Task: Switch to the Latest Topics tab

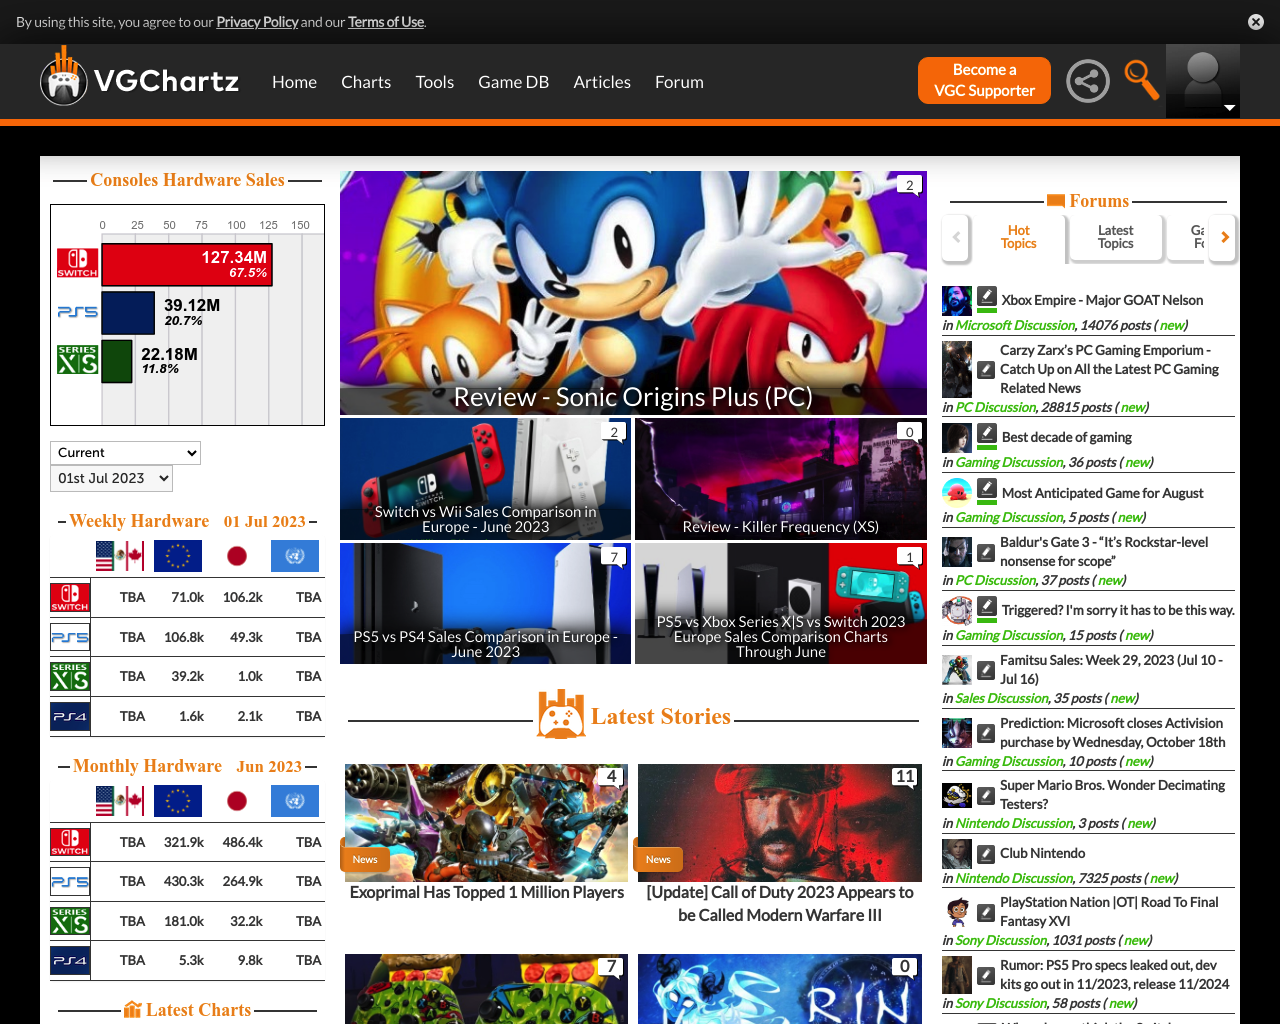Action: [x=1115, y=237]
